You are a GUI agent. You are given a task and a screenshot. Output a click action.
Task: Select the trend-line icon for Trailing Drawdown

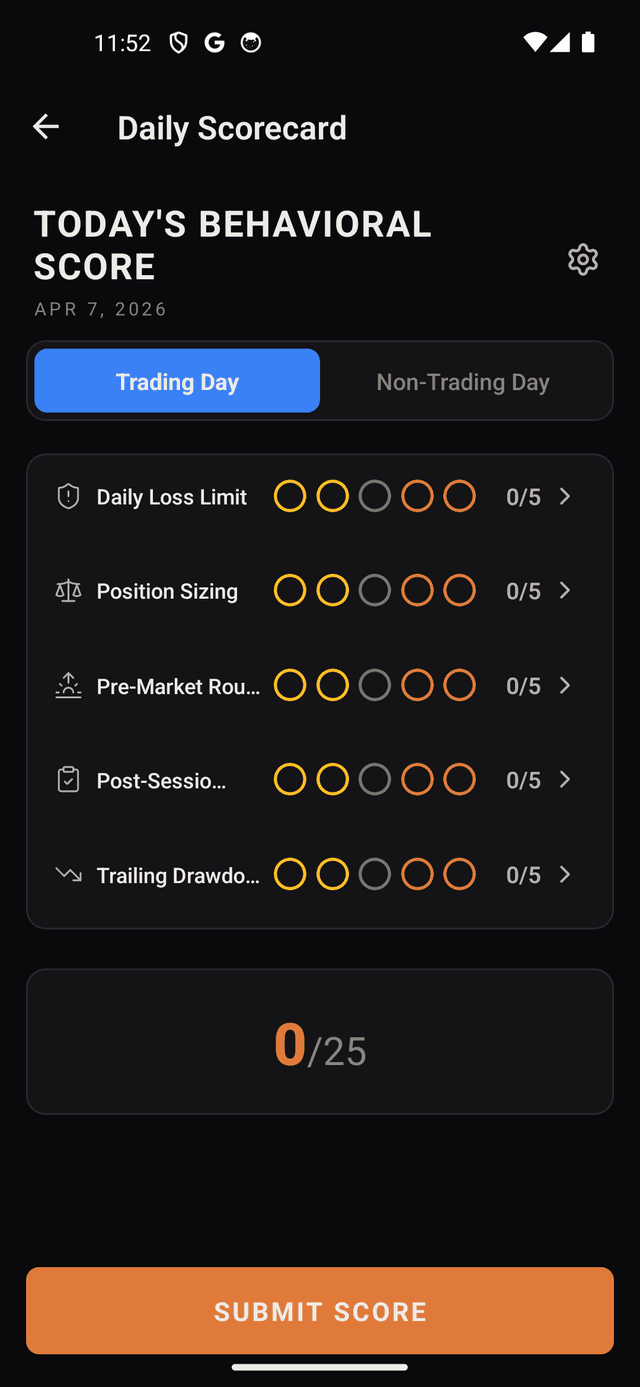(x=68, y=874)
